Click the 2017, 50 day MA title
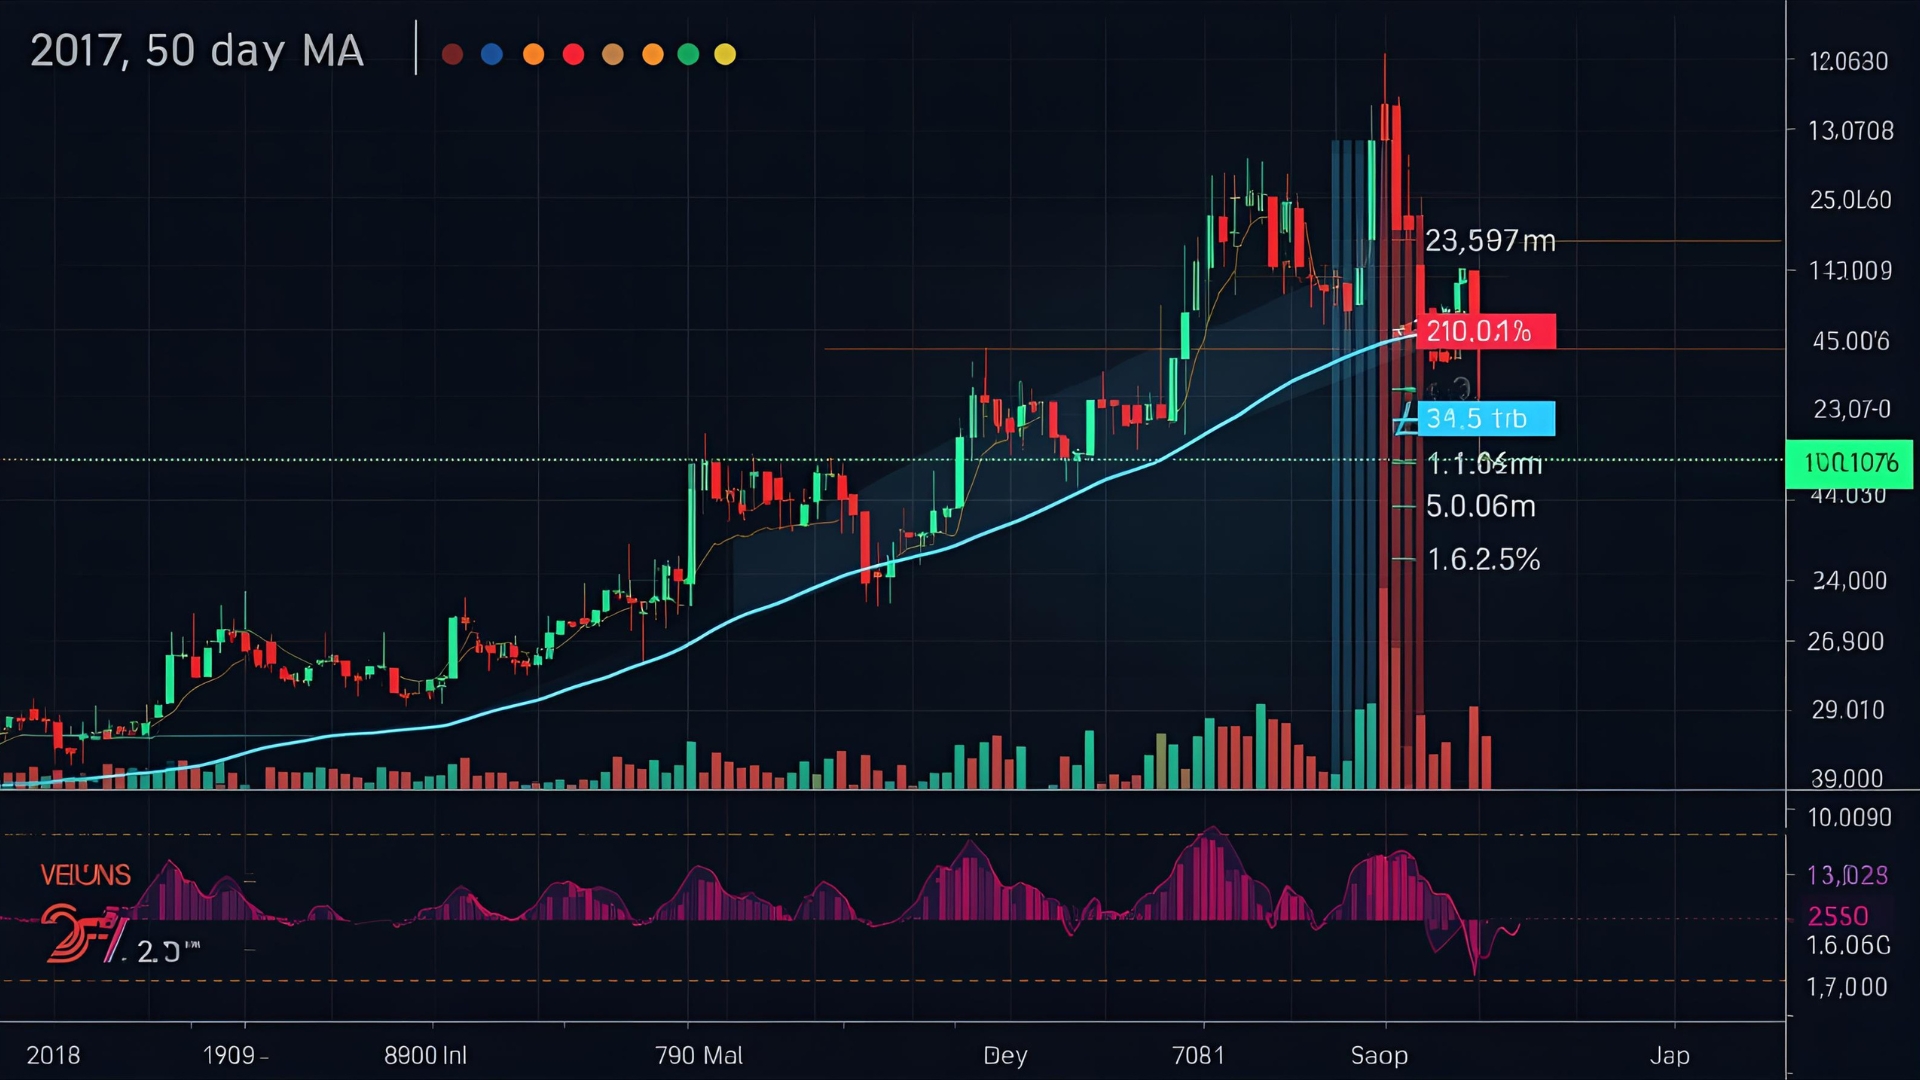This screenshot has width=1920, height=1080. [x=197, y=51]
